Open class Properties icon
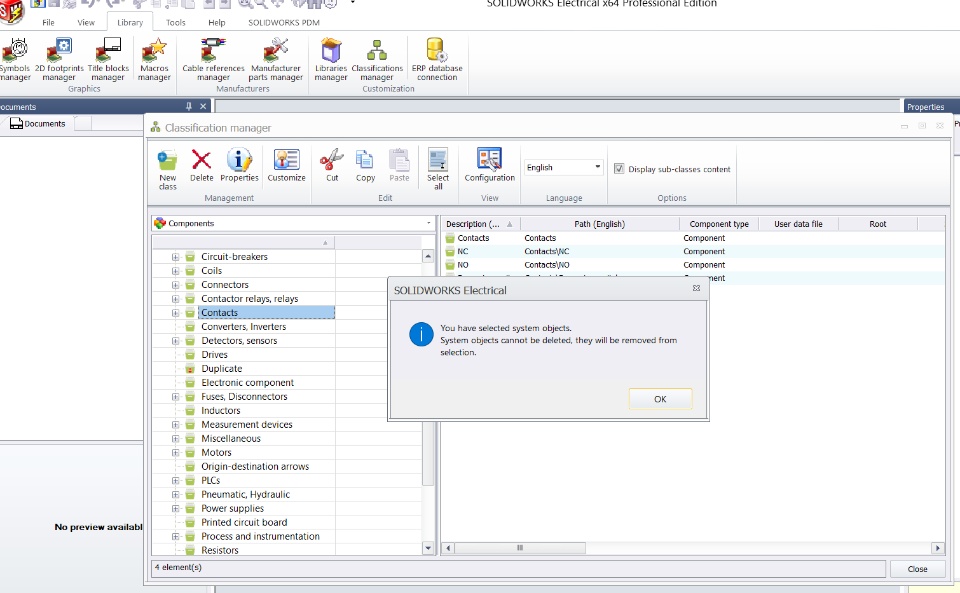The height and width of the screenshot is (593, 960). pyautogui.click(x=239, y=165)
